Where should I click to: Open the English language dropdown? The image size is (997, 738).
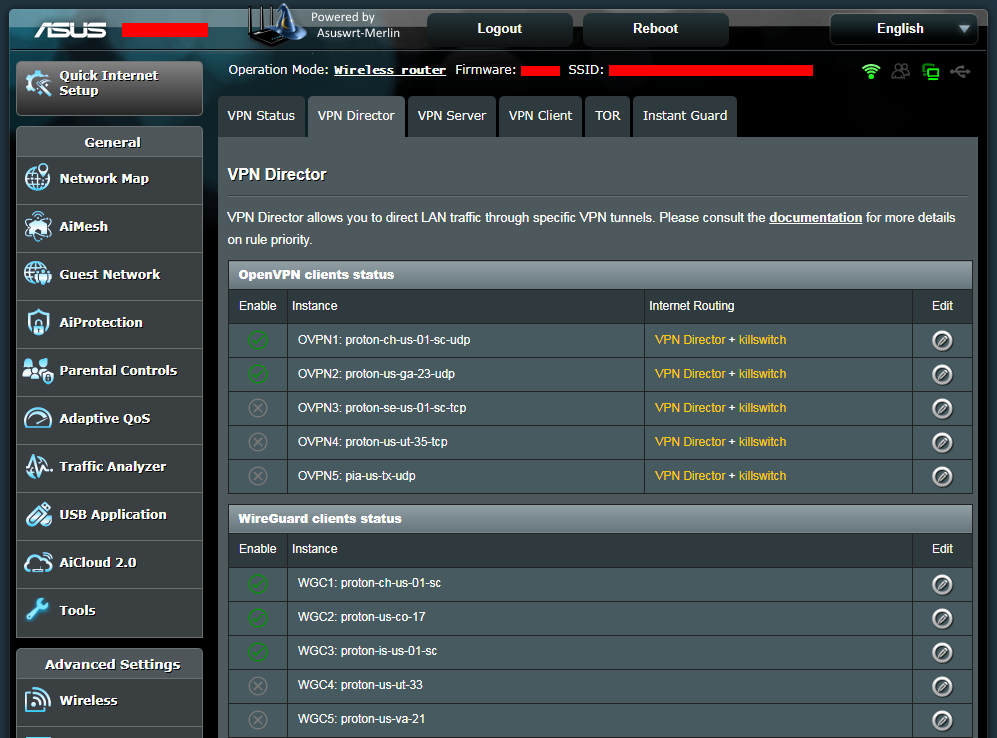pos(904,29)
